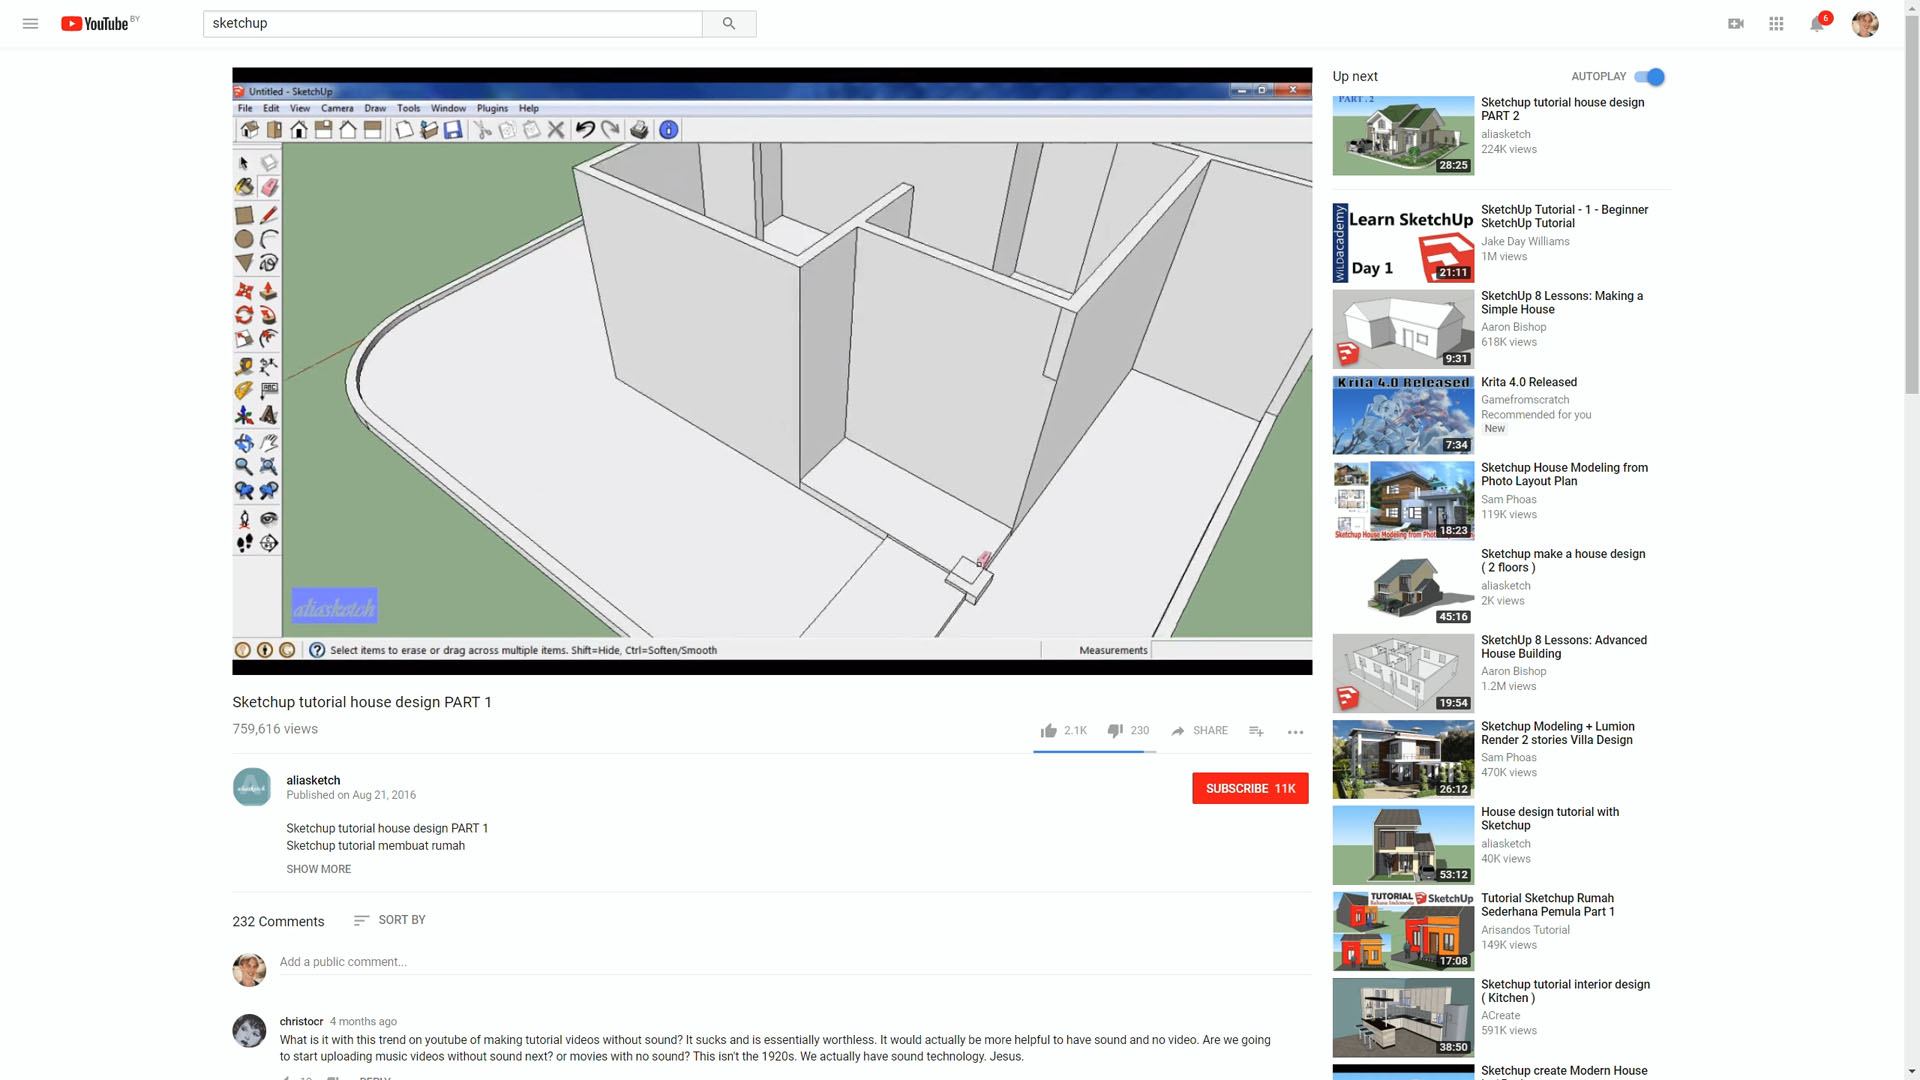Open the aliasketch channel avatar
Image resolution: width=1920 pixels, height=1080 pixels.
(x=252, y=787)
